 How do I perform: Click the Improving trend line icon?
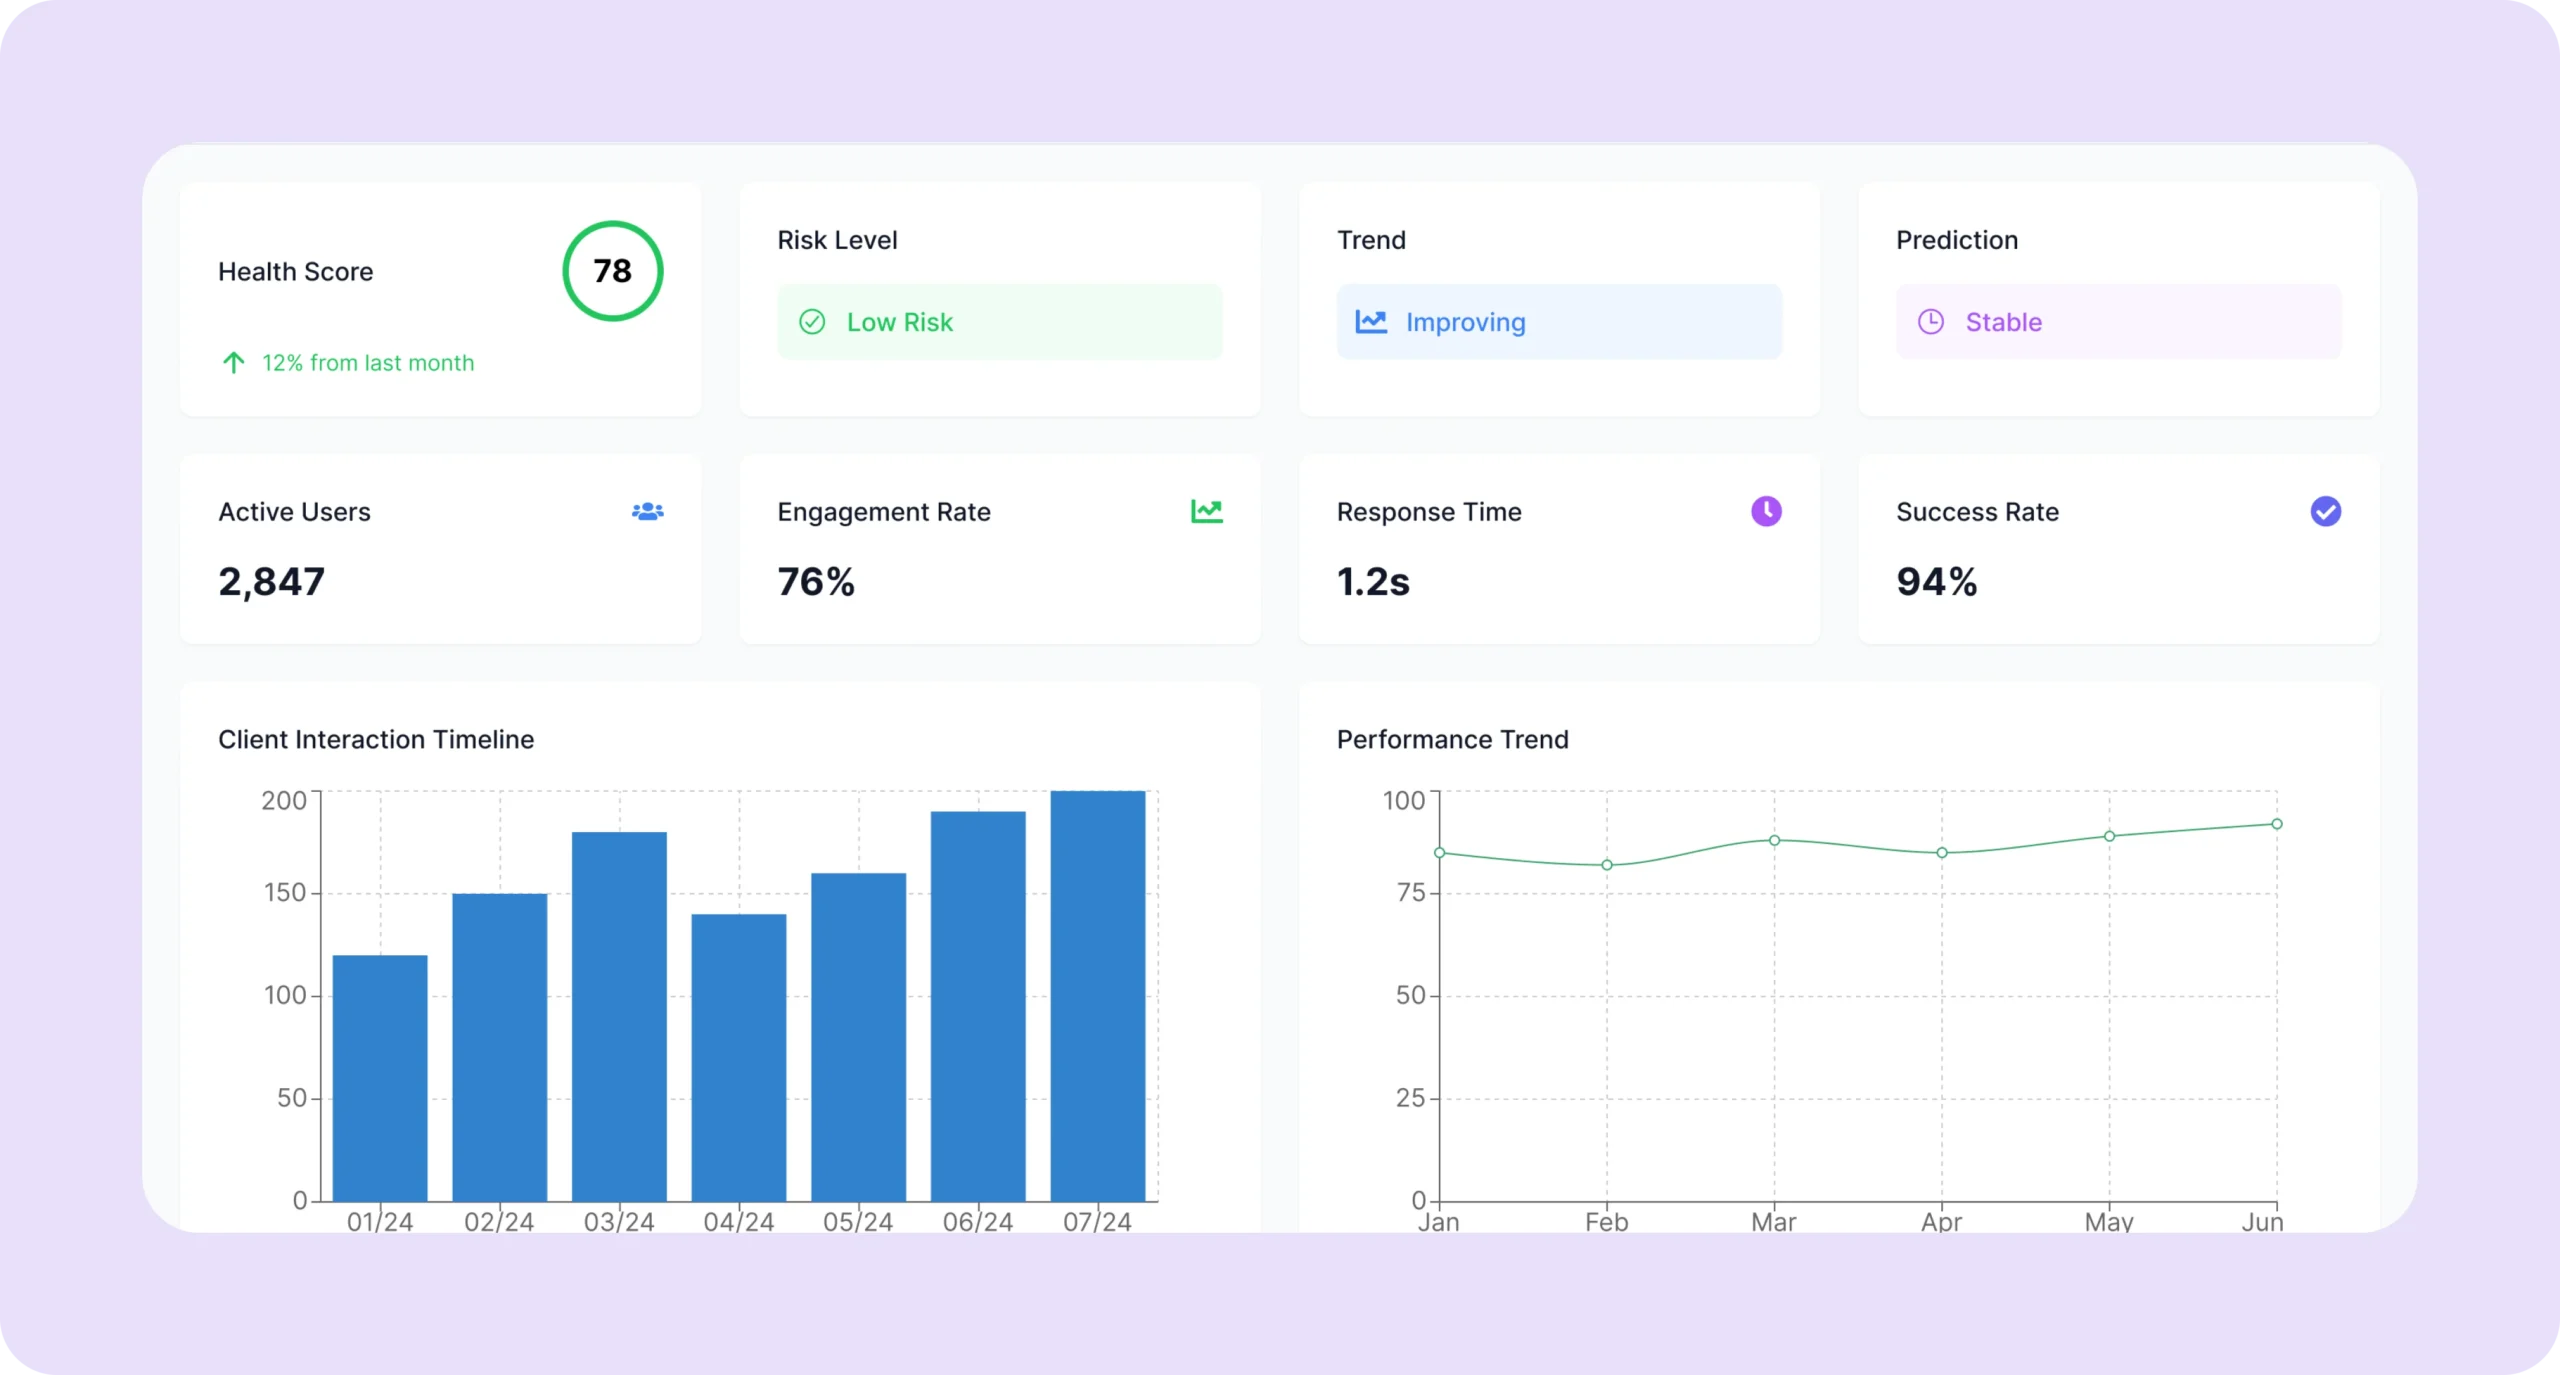click(1371, 322)
